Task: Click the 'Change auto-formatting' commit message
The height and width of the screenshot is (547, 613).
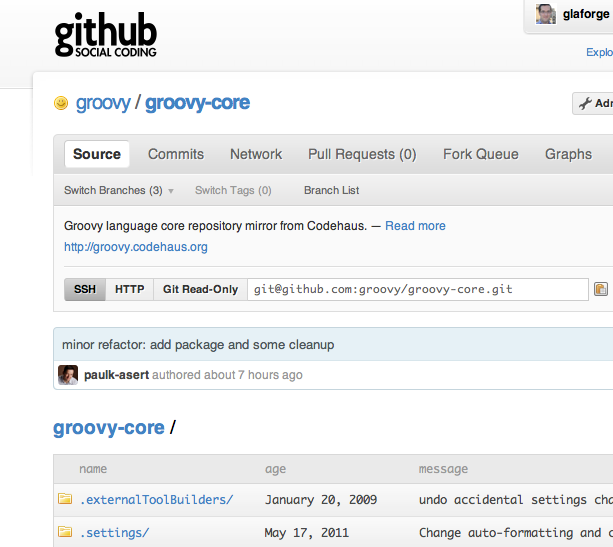Action: (516, 533)
